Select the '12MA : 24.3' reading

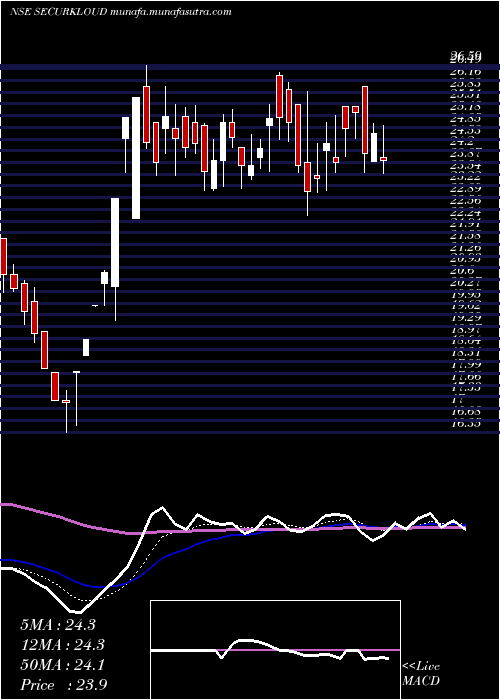[62, 645]
